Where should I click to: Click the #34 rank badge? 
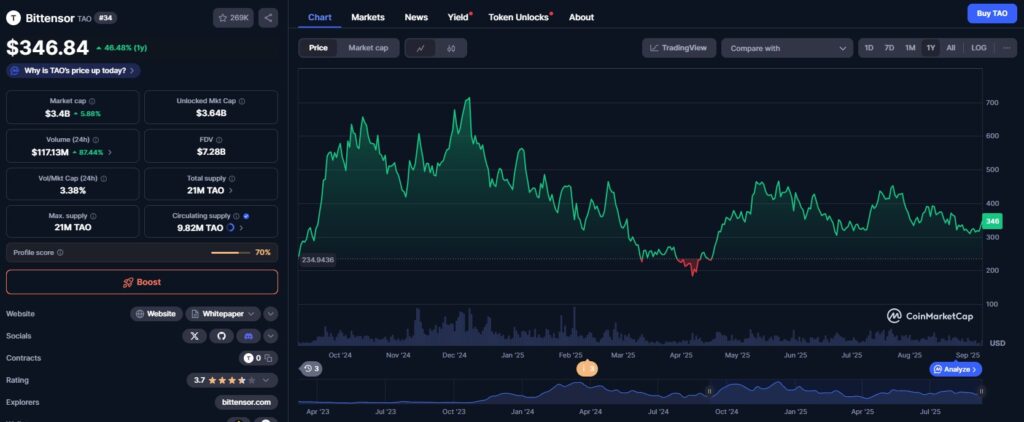point(106,18)
